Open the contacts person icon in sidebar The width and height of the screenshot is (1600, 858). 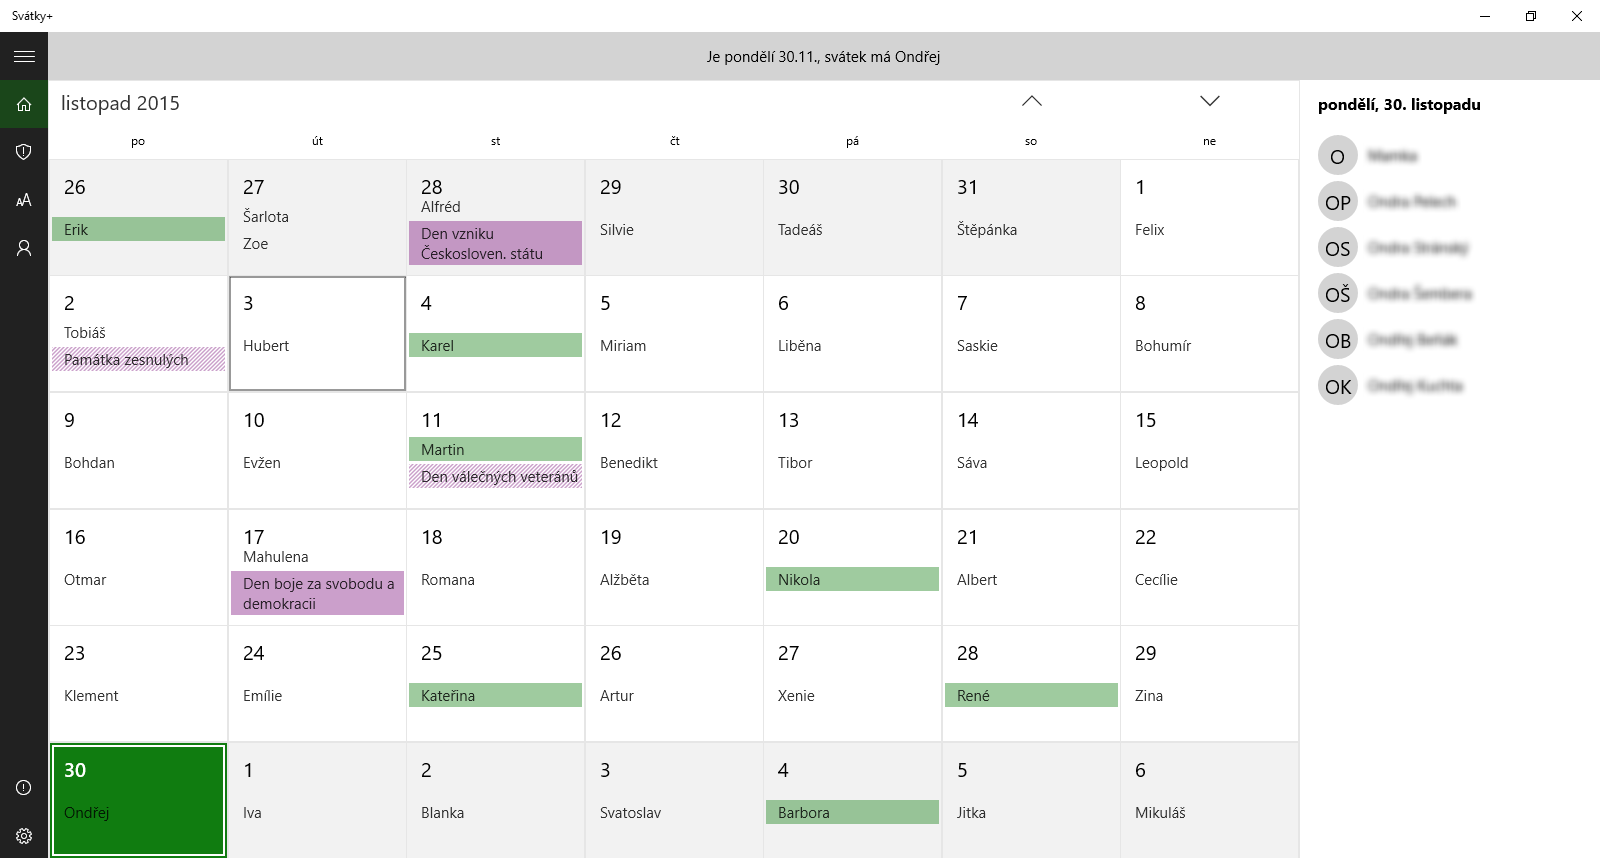click(x=24, y=248)
